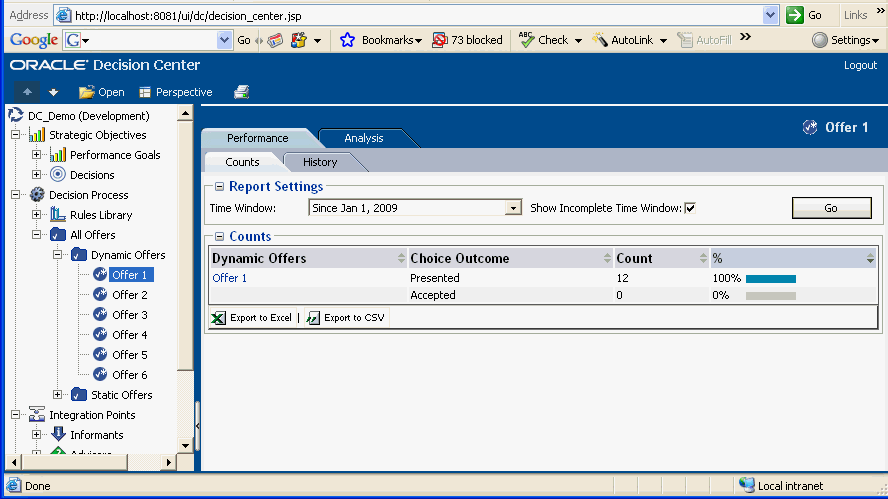Select Offer 6 in the tree

click(x=130, y=374)
